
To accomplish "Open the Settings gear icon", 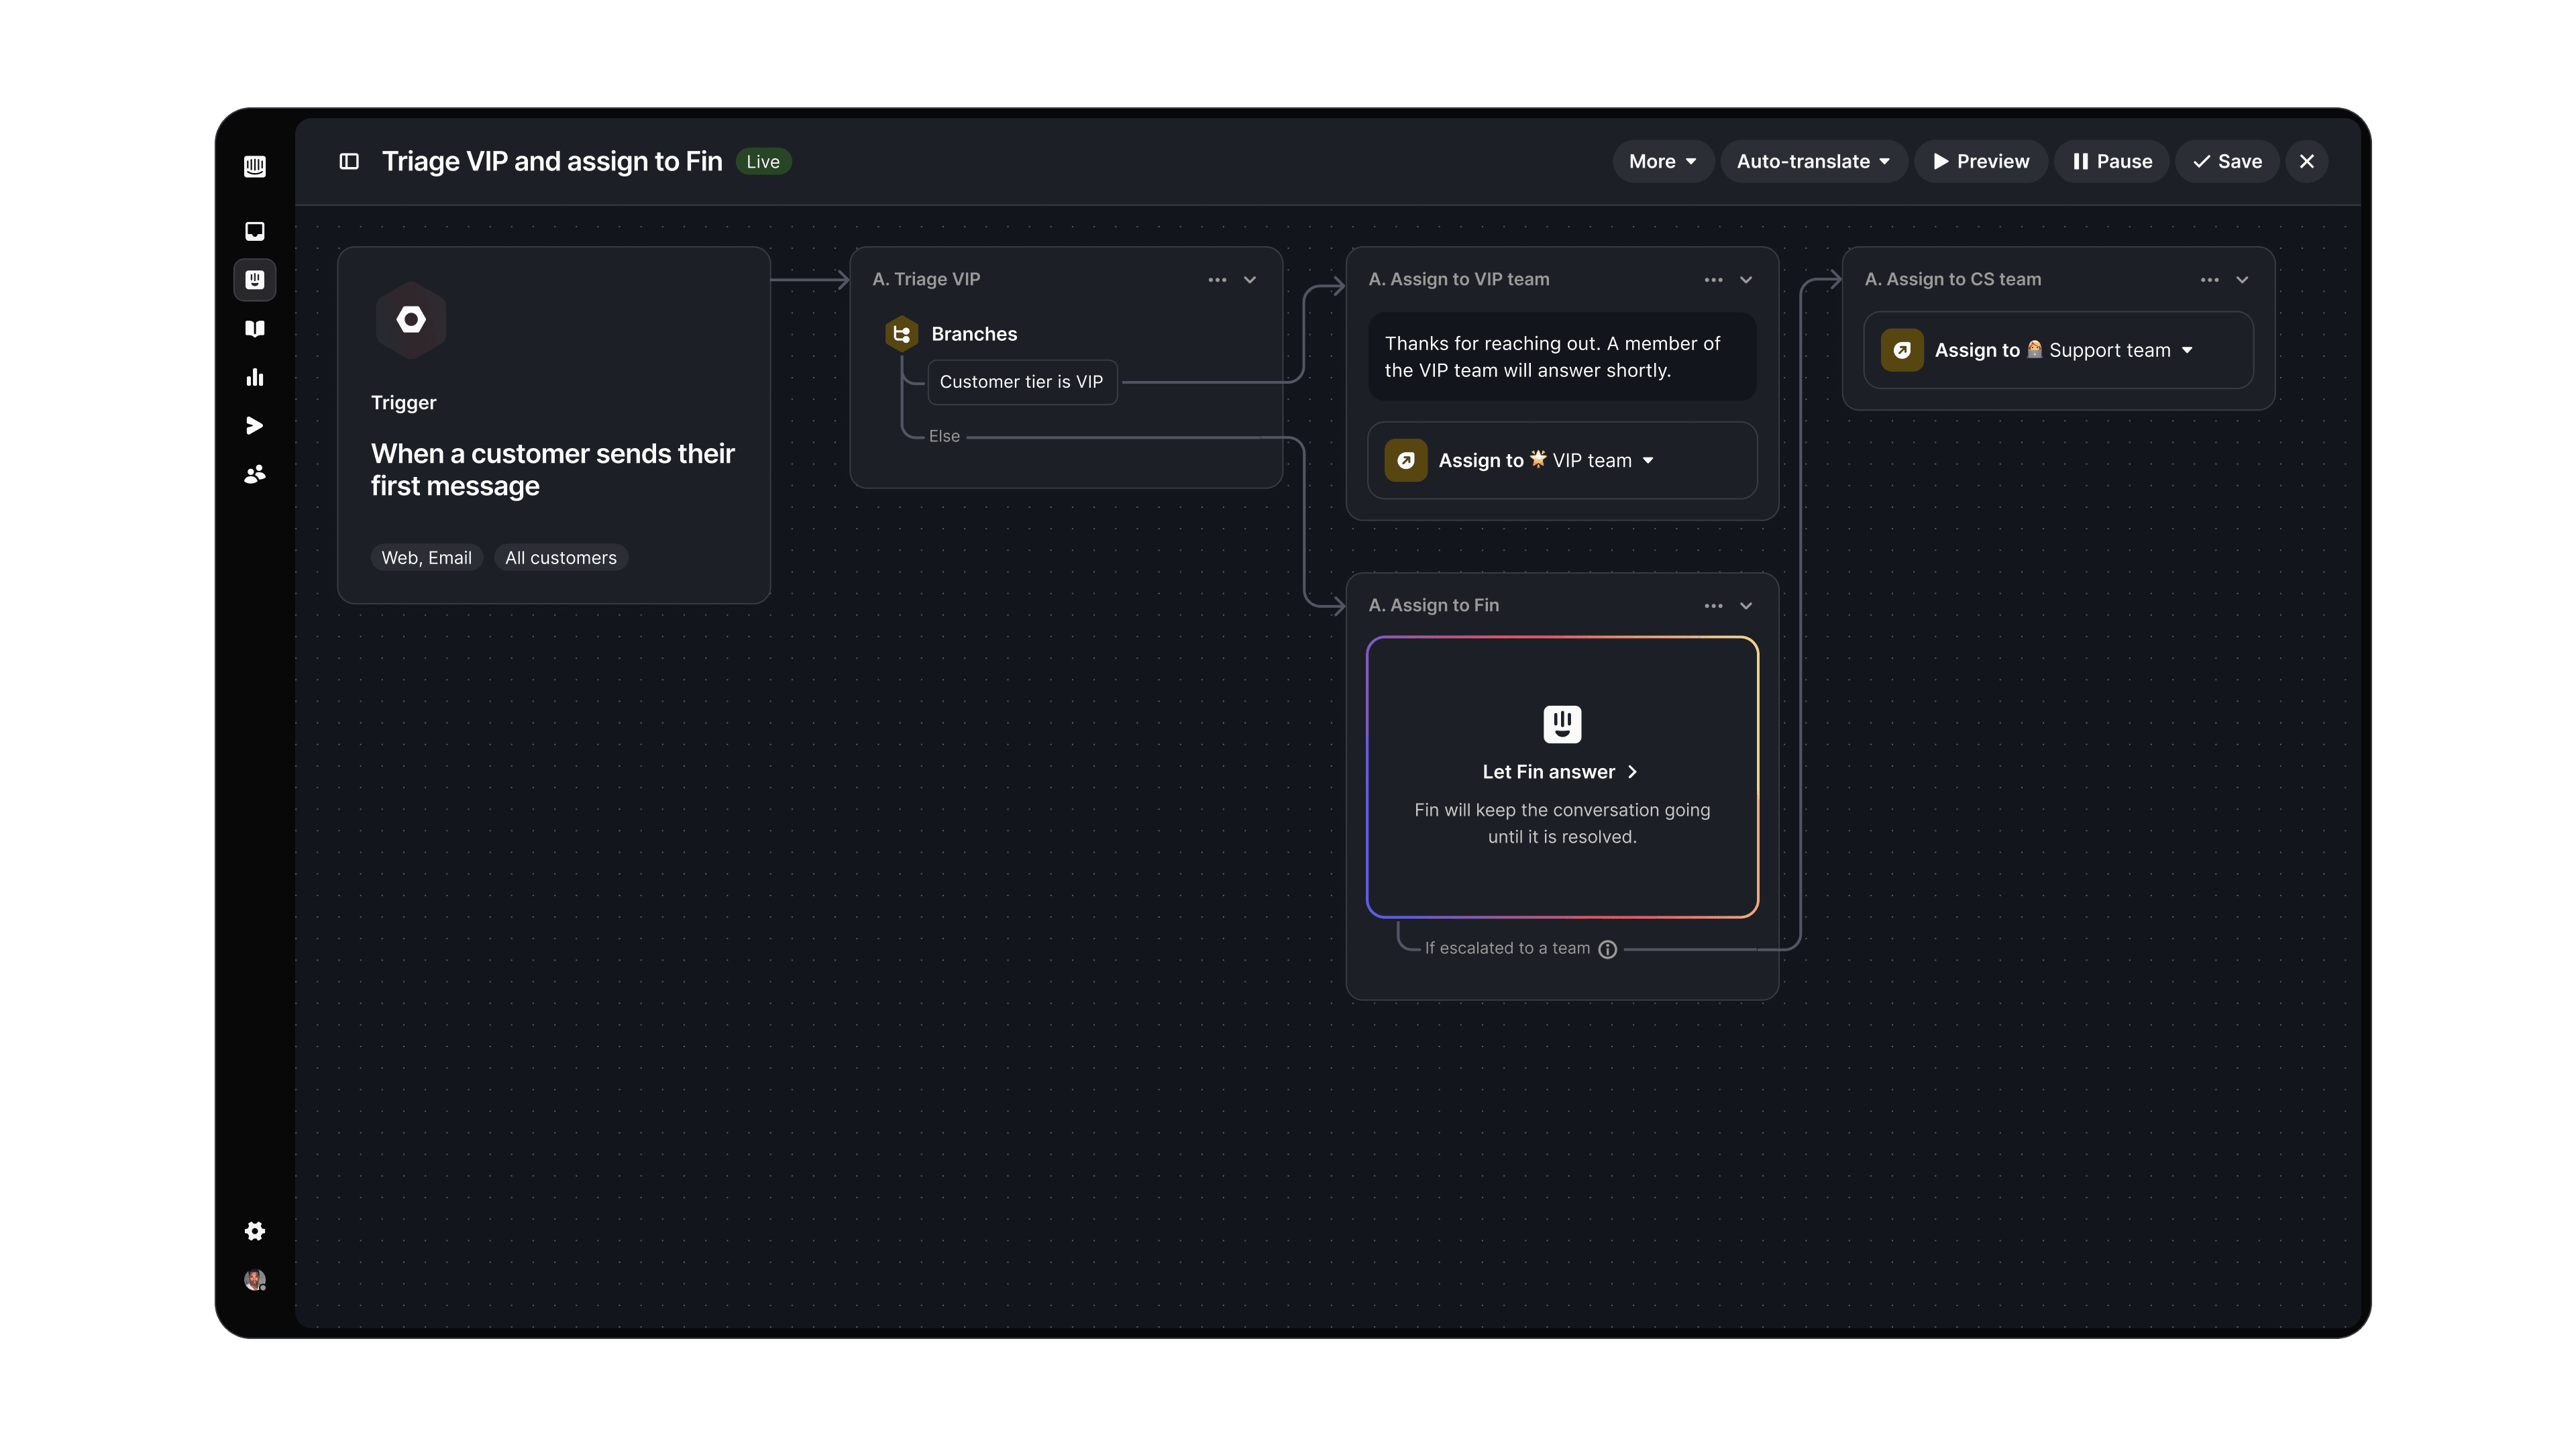I will (255, 1231).
